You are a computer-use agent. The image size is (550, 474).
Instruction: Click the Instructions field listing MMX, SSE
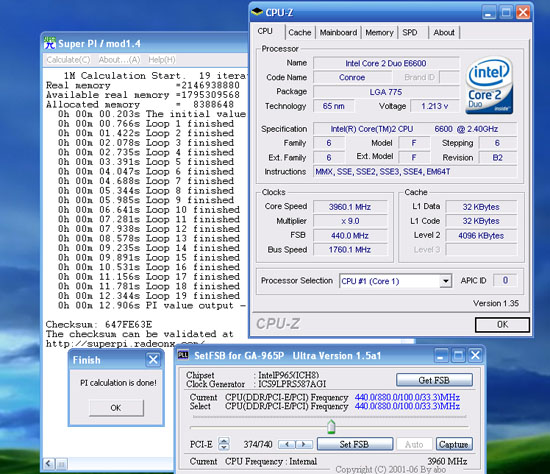pyautogui.click(x=415, y=172)
